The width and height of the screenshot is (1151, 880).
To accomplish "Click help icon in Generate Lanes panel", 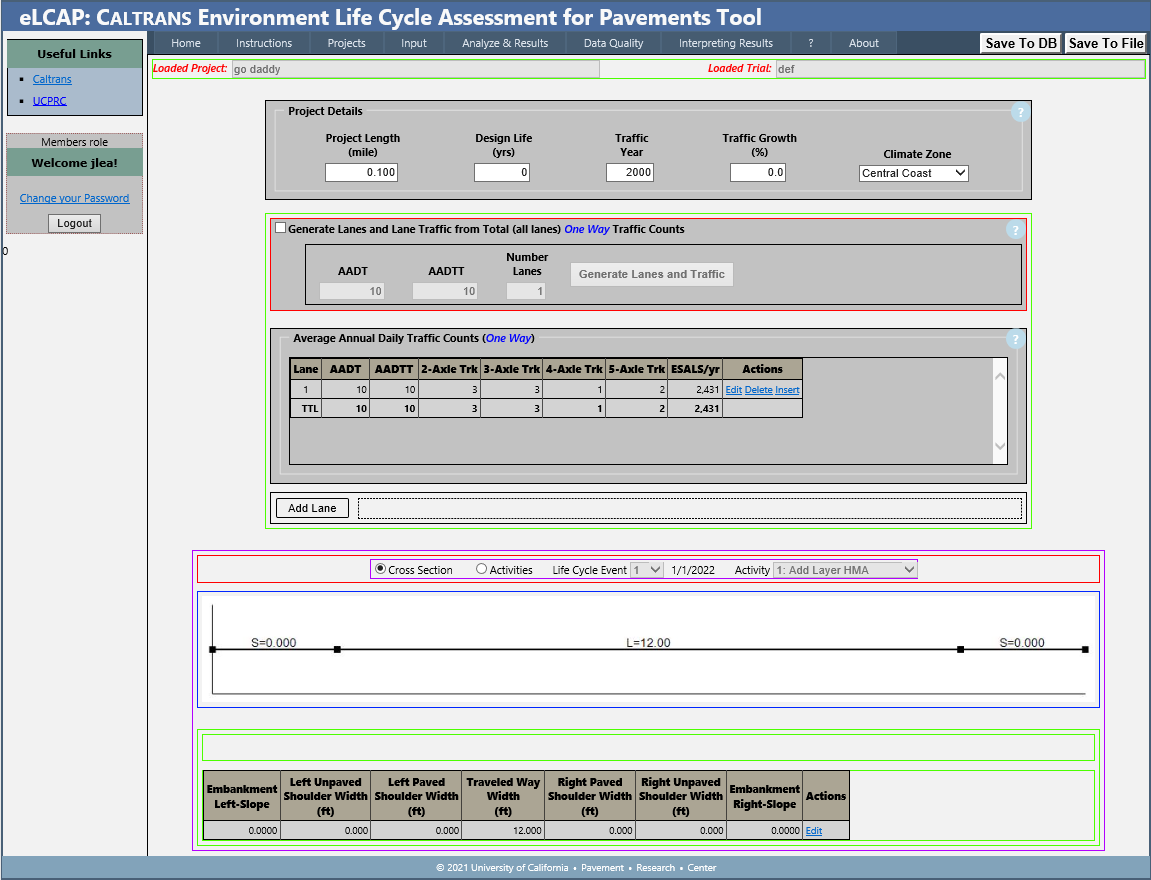I will tap(1015, 230).
